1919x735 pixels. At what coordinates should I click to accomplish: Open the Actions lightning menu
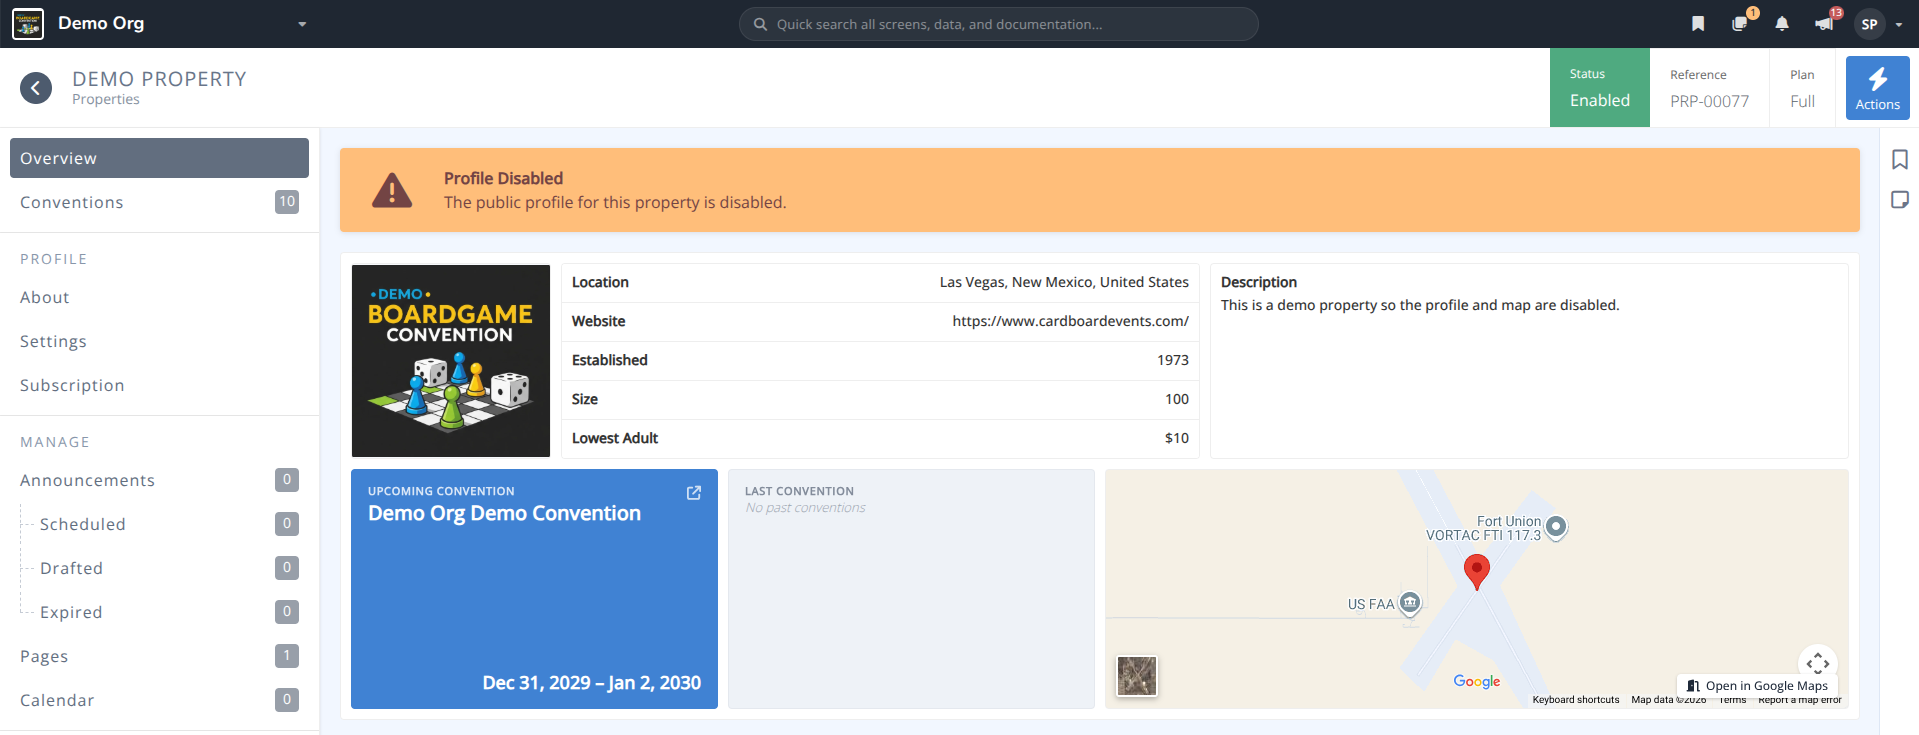pos(1878,88)
